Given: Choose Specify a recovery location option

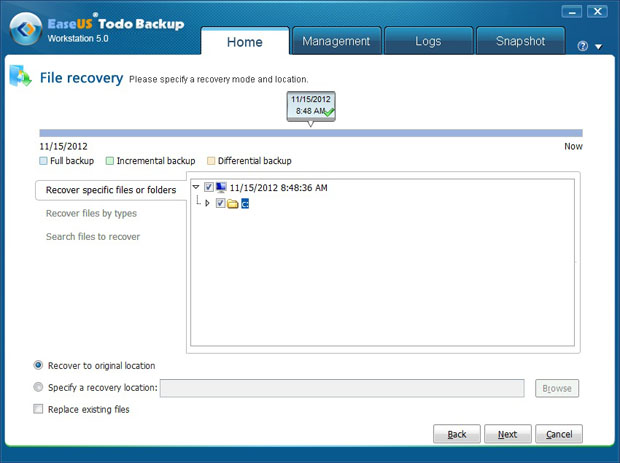Looking at the screenshot, I should (39, 387).
